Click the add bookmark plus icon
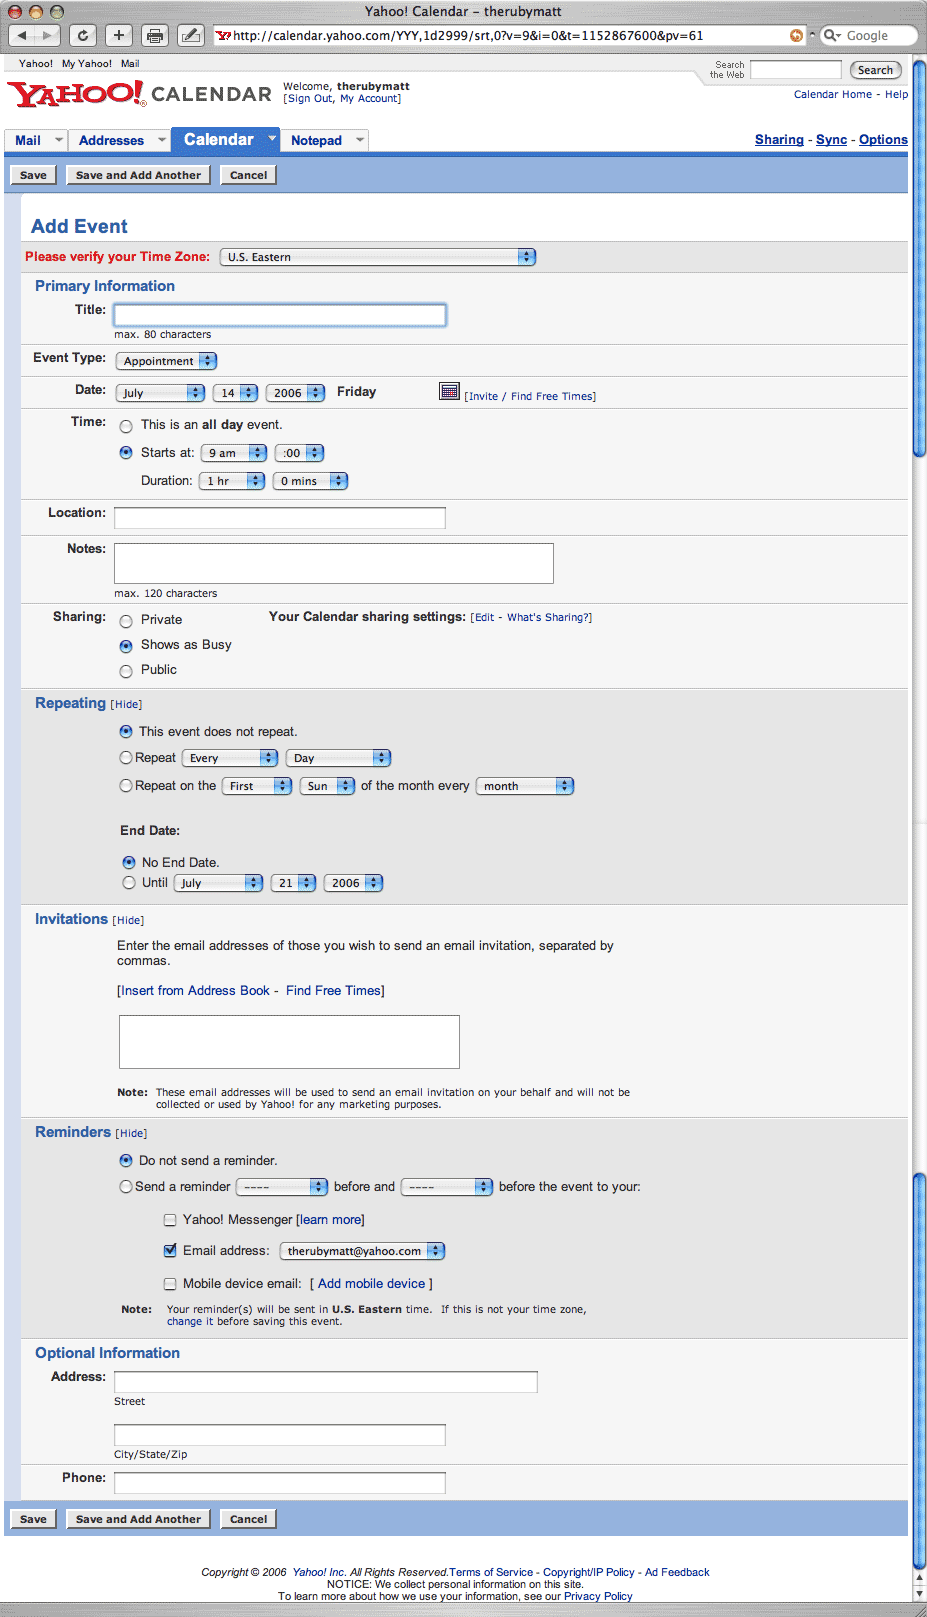This screenshot has height=1617, width=927. click(118, 35)
